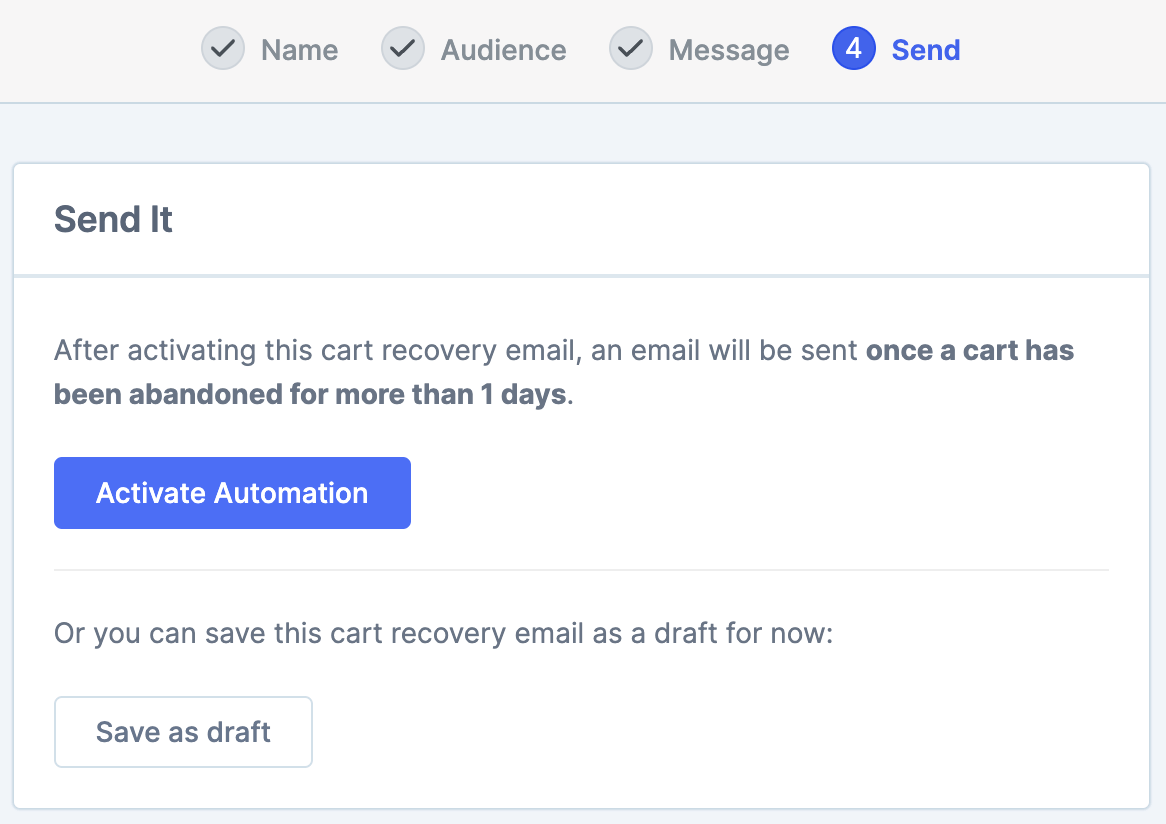
Task: Select the Send step label
Action: click(x=926, y=50)
